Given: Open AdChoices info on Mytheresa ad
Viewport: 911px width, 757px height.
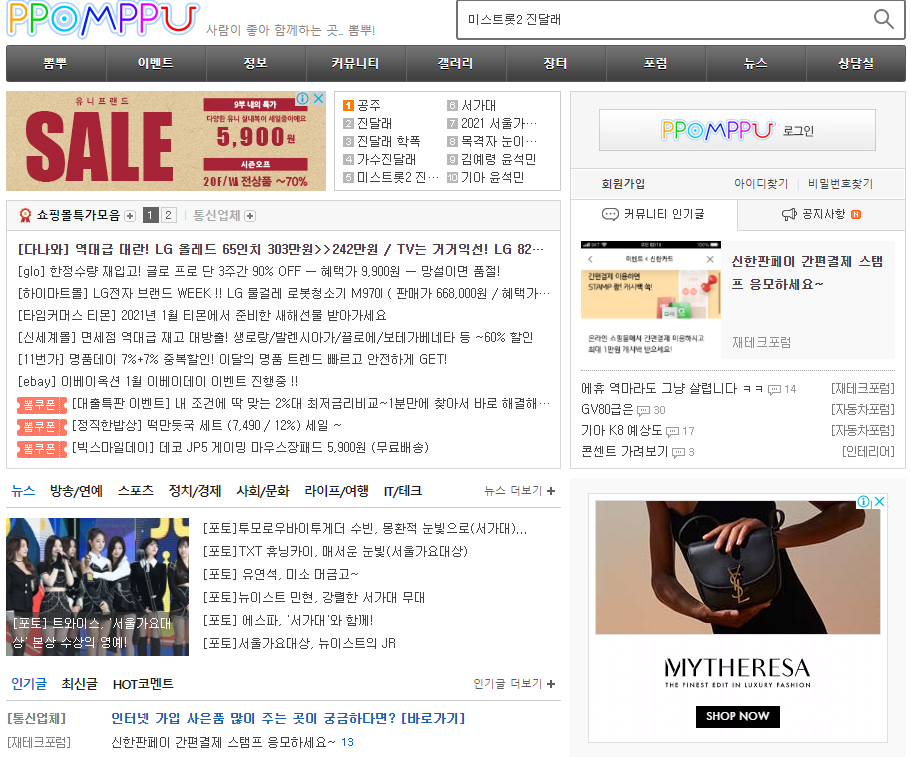Looking at the screenshot, I should [x=864, y=501].
